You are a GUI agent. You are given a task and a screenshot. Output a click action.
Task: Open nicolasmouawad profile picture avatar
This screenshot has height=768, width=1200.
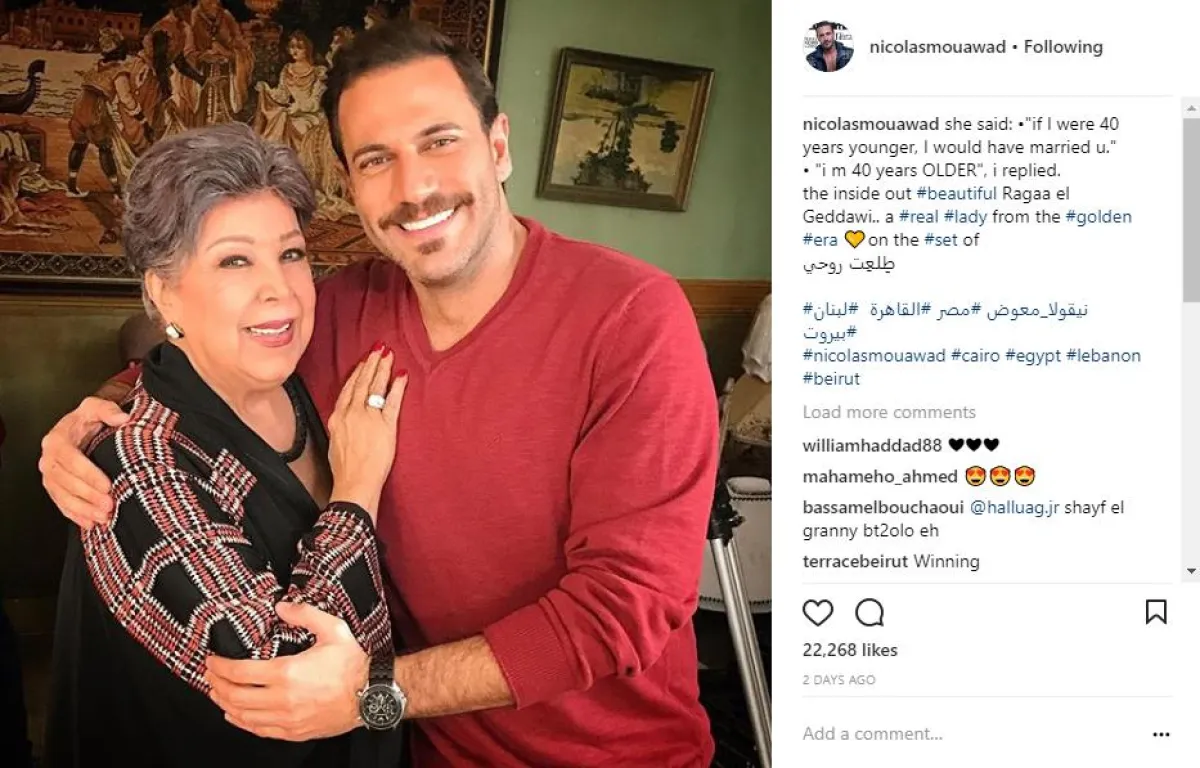(x=829, y=47)
